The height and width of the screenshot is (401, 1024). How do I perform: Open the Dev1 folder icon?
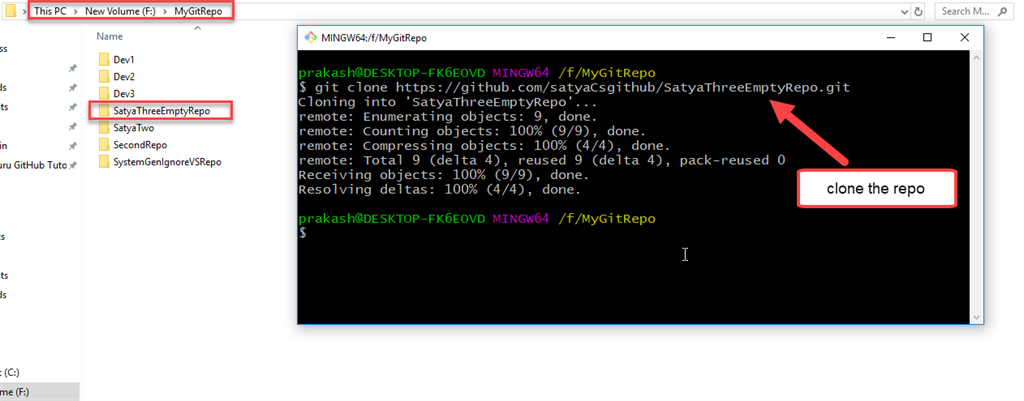(x=104, y=59)
